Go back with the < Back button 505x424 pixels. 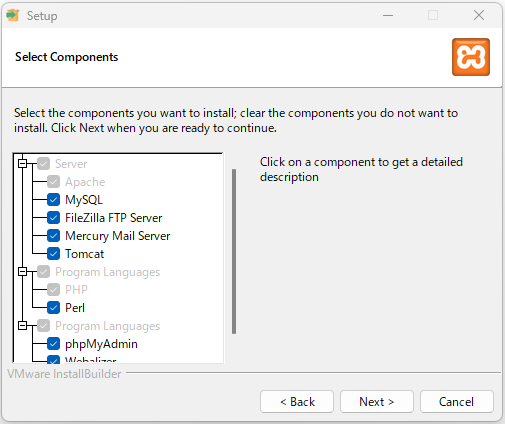point(297,402)
